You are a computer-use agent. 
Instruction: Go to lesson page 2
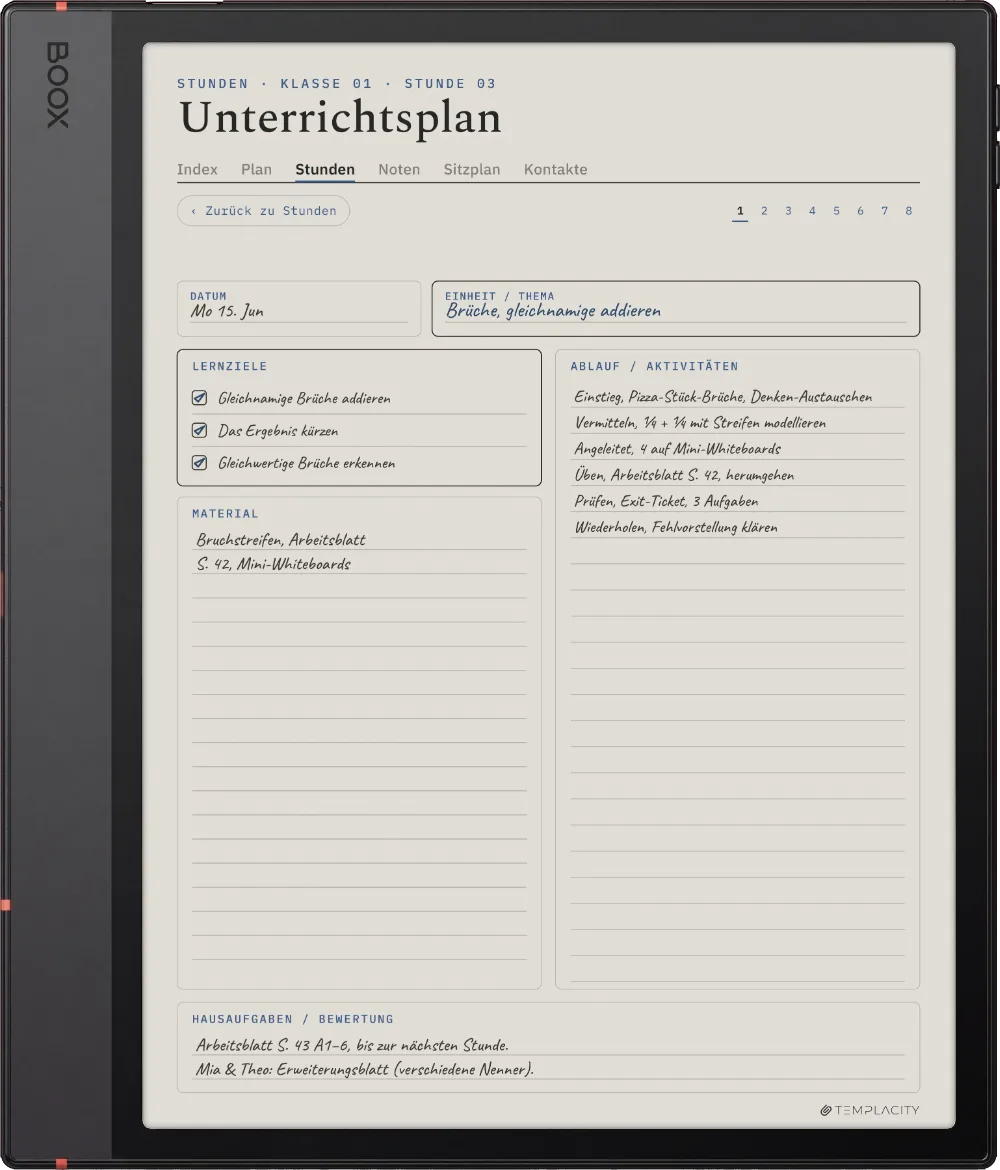click(764, 211)
